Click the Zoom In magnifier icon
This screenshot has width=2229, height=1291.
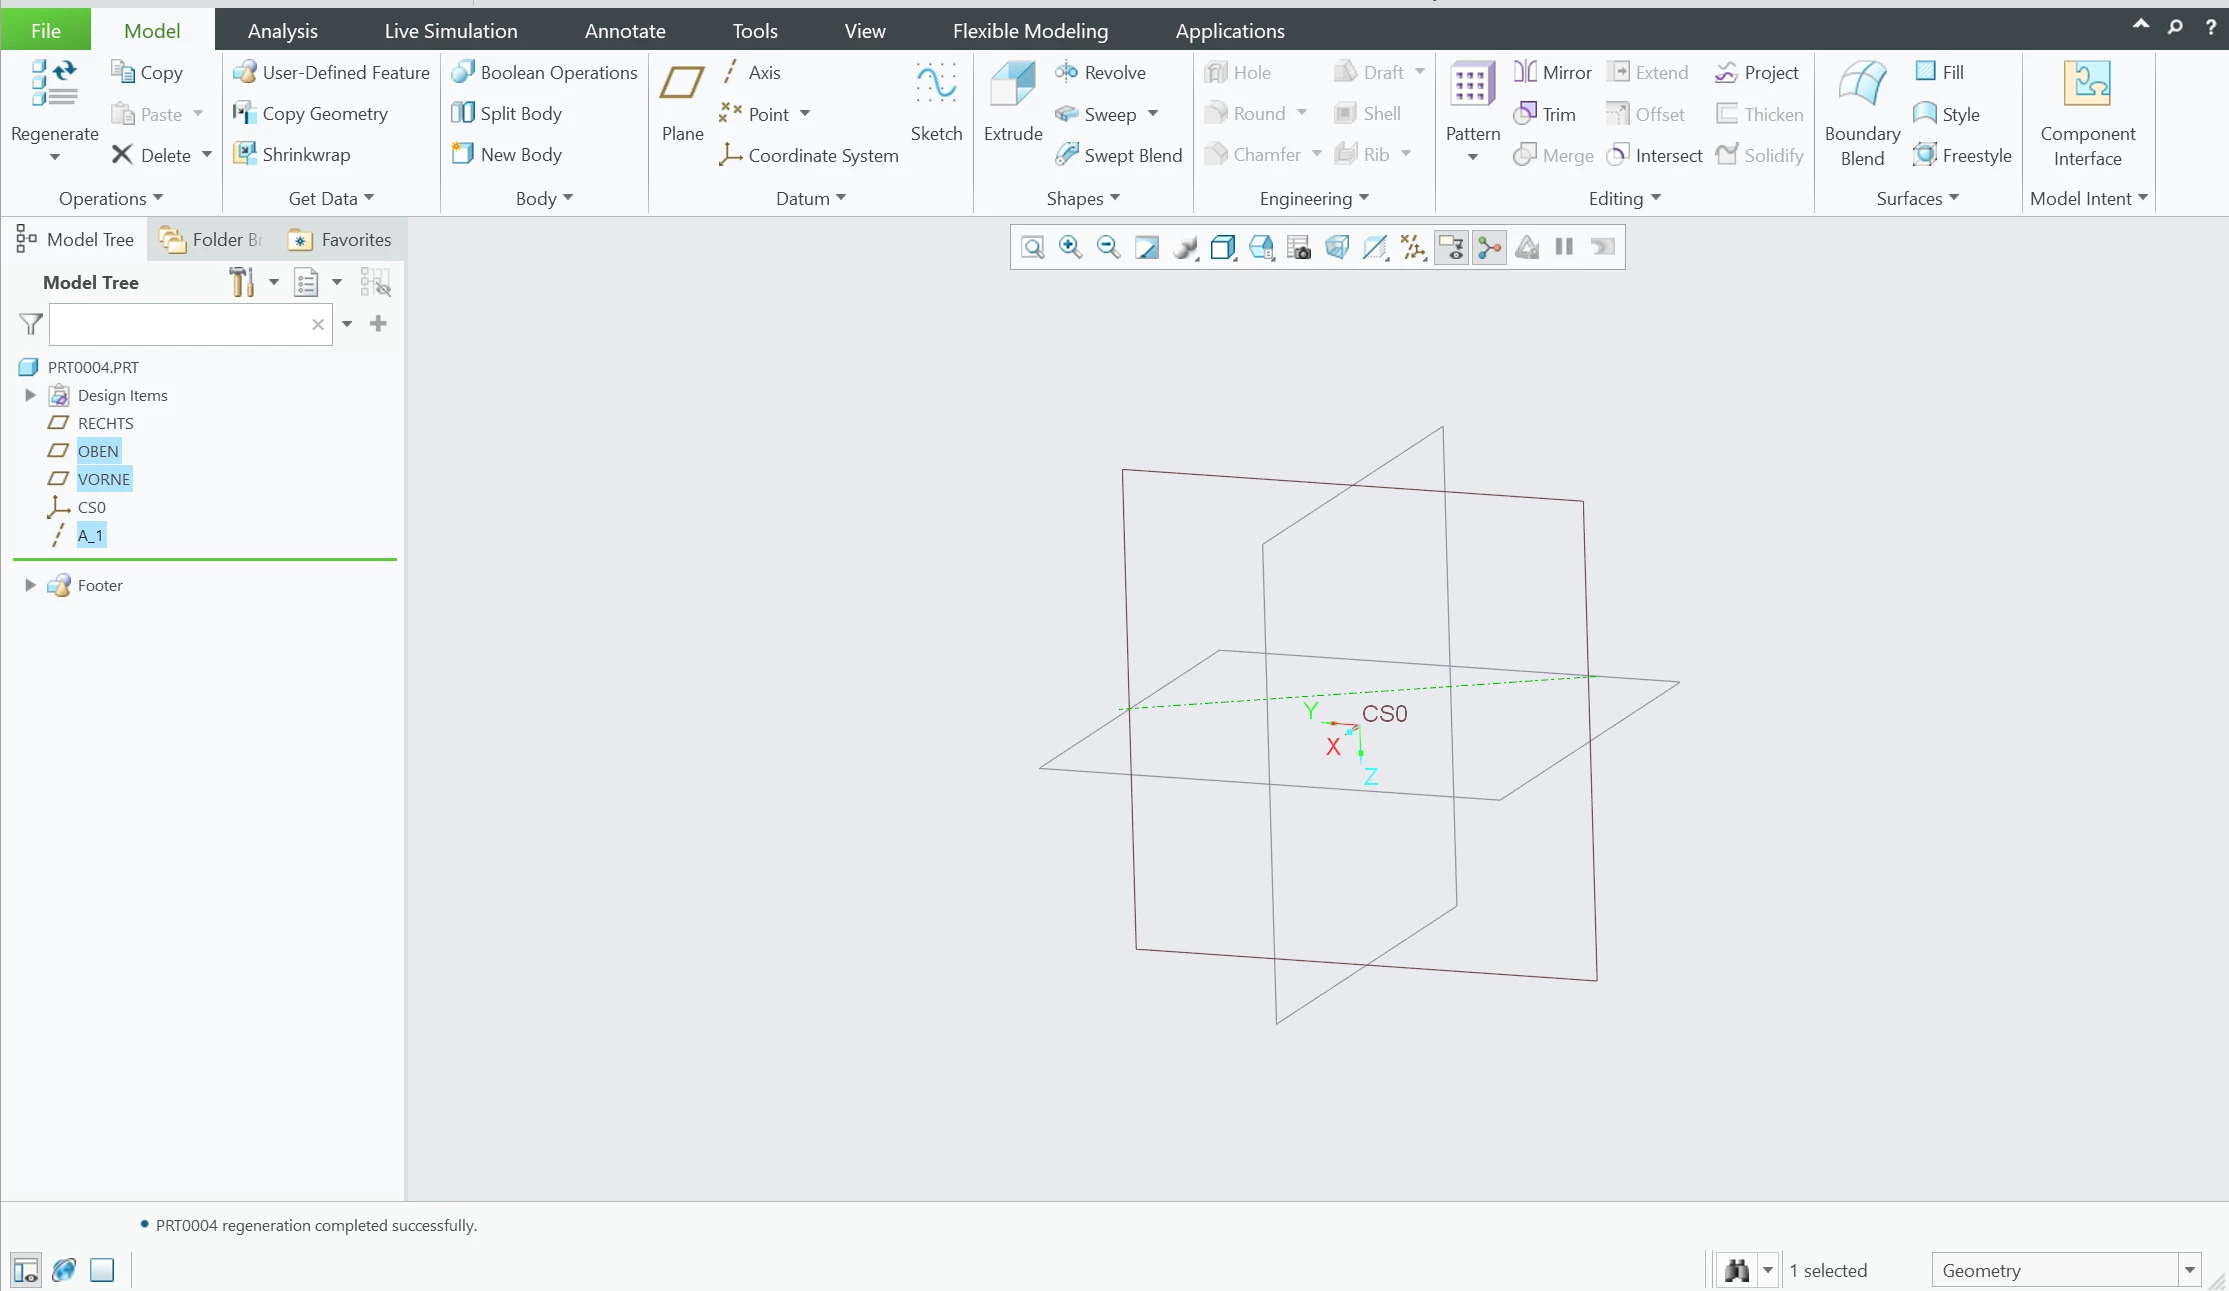[x=1070, y=247]
